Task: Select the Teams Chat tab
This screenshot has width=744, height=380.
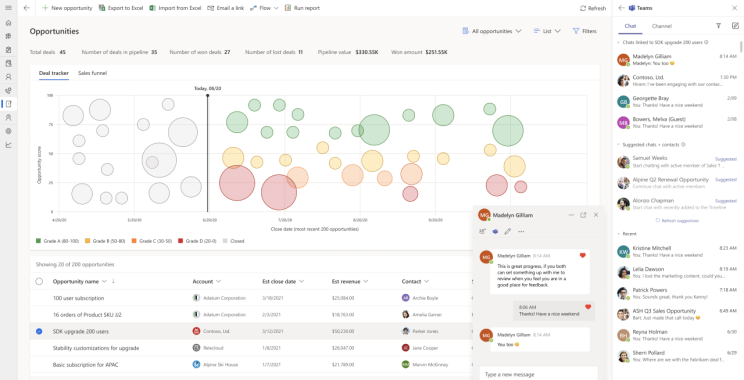Action: click(x=630, y=26)
